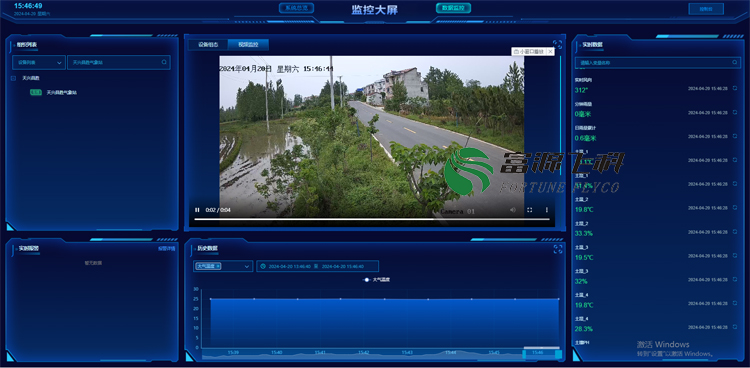Open the device list dropdown selector
750x368 pixels.
tap(39, 62)
